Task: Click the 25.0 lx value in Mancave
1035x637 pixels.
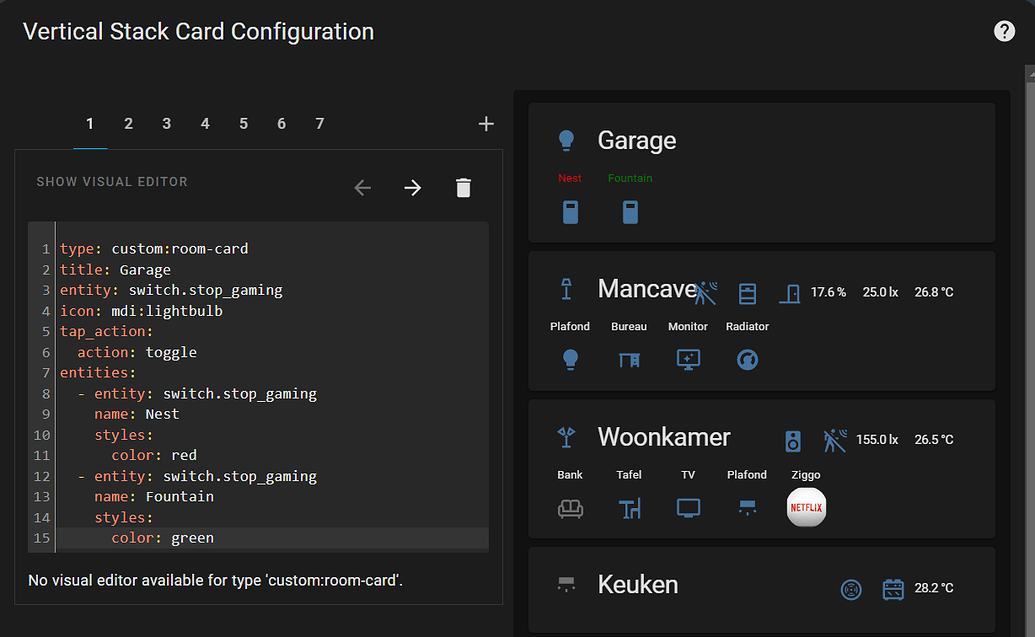Action: (880, 292)
